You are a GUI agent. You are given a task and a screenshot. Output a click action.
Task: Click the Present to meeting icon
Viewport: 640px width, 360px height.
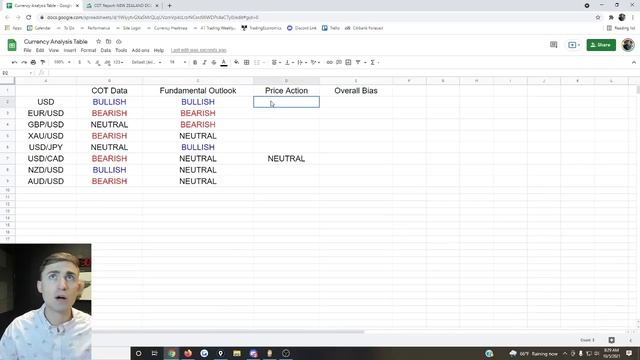574,45
